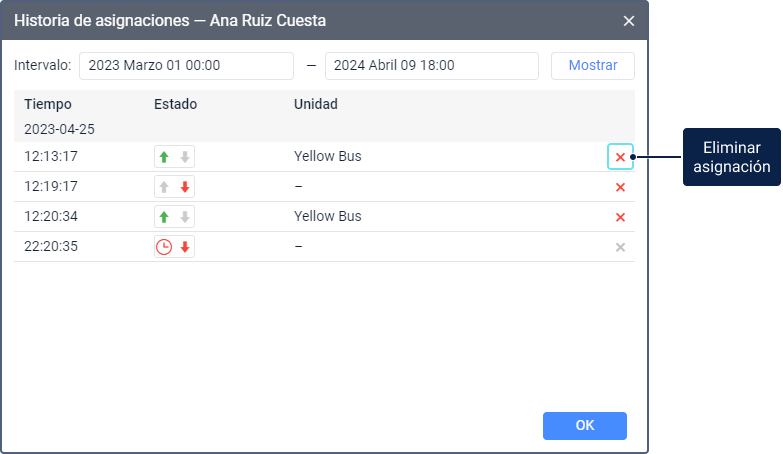Close the Historia de asignaciones dialog

(x=629, y=20)
